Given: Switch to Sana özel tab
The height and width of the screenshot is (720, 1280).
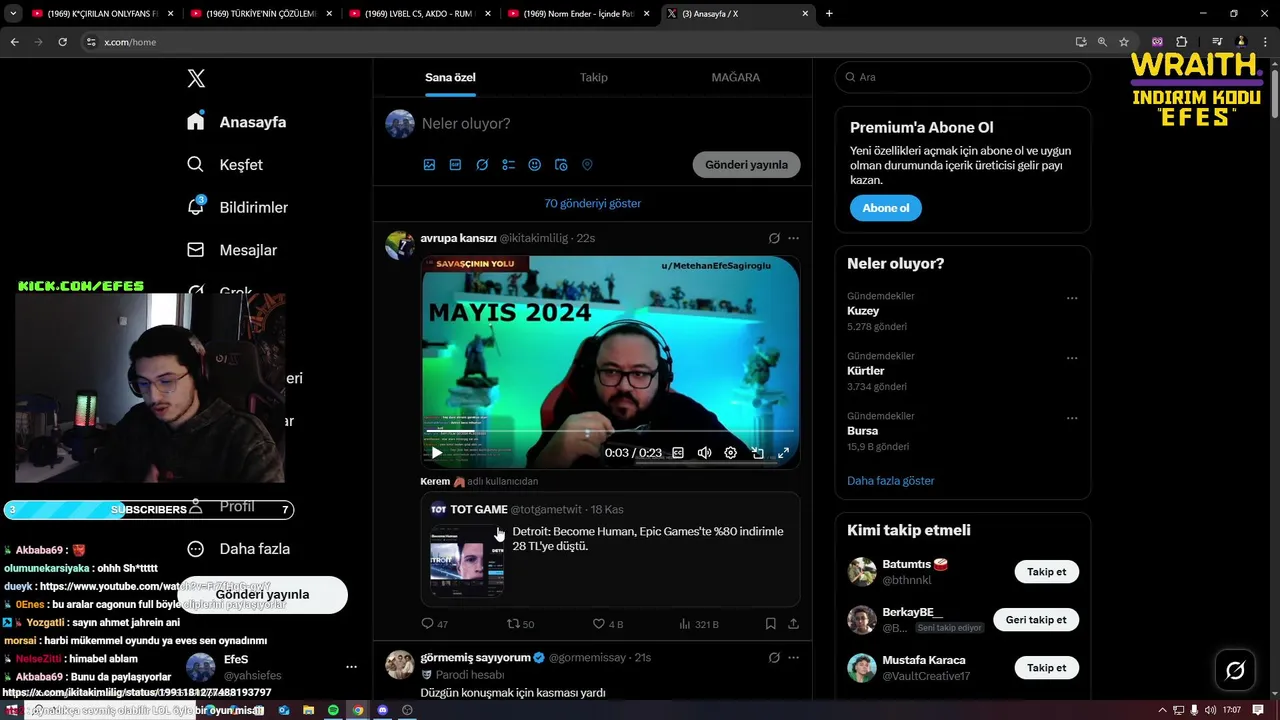Looking at the screenshot, I should 450,77.
